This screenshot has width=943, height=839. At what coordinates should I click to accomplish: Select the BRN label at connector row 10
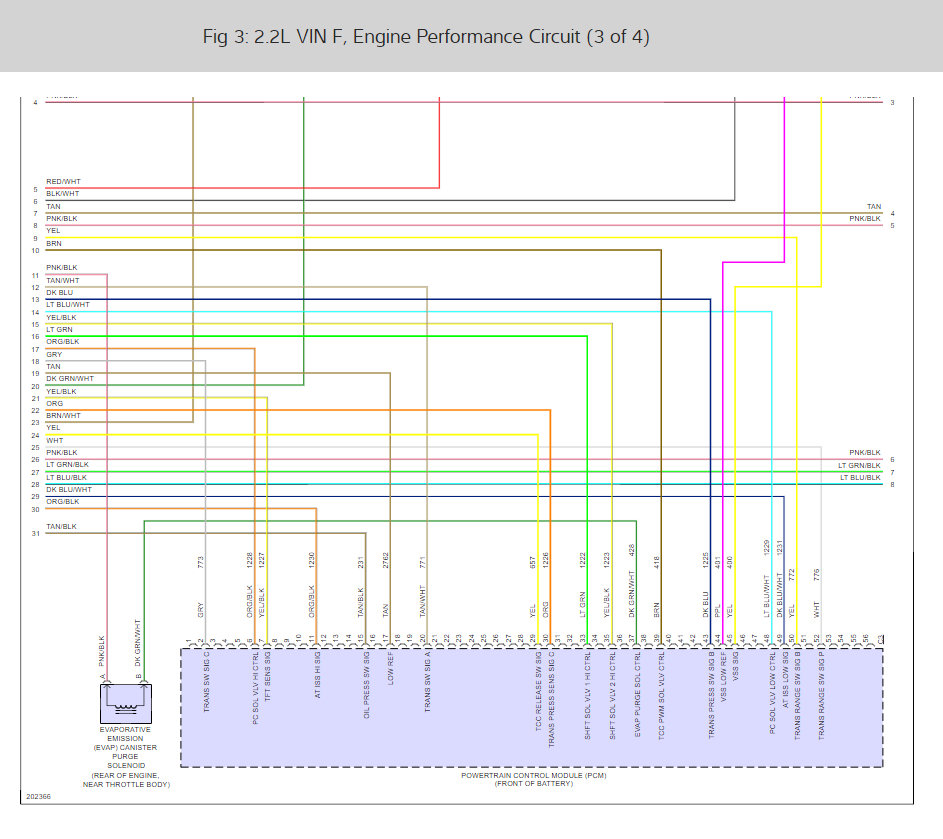click(54, 244)
